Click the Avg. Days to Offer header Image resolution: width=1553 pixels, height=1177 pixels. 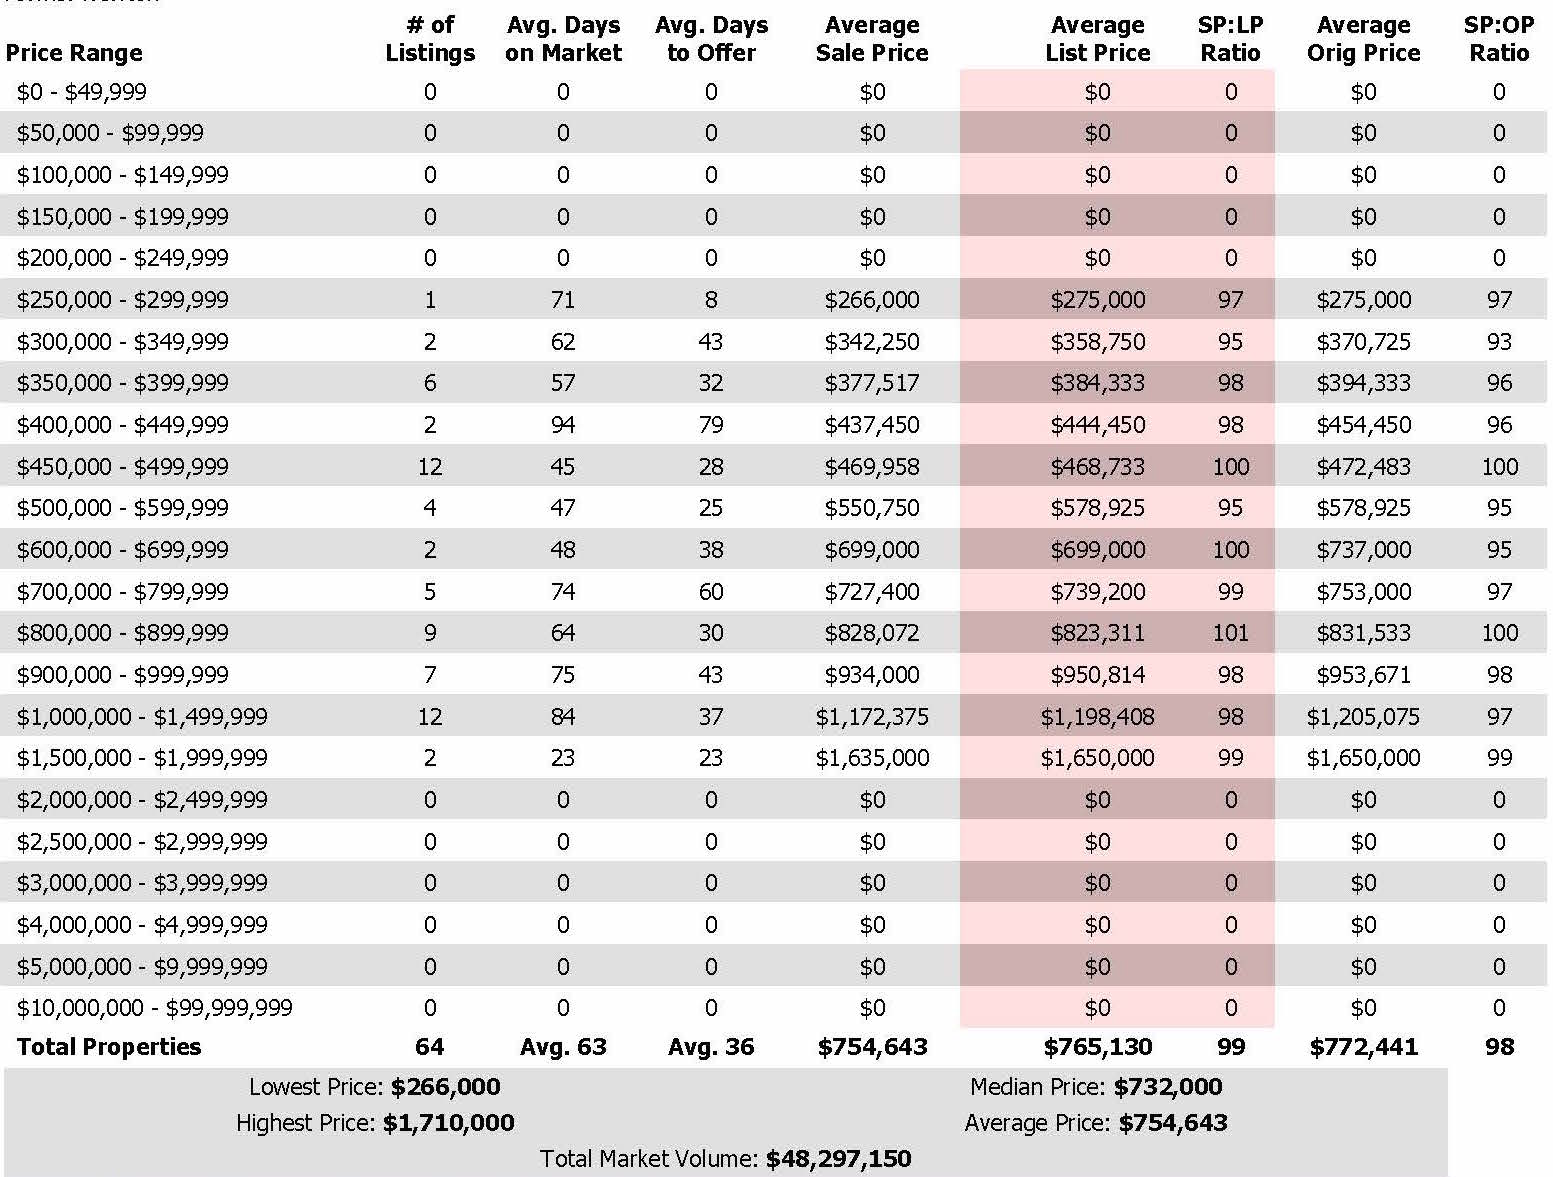pyautogui.click(x=711, y=39)
